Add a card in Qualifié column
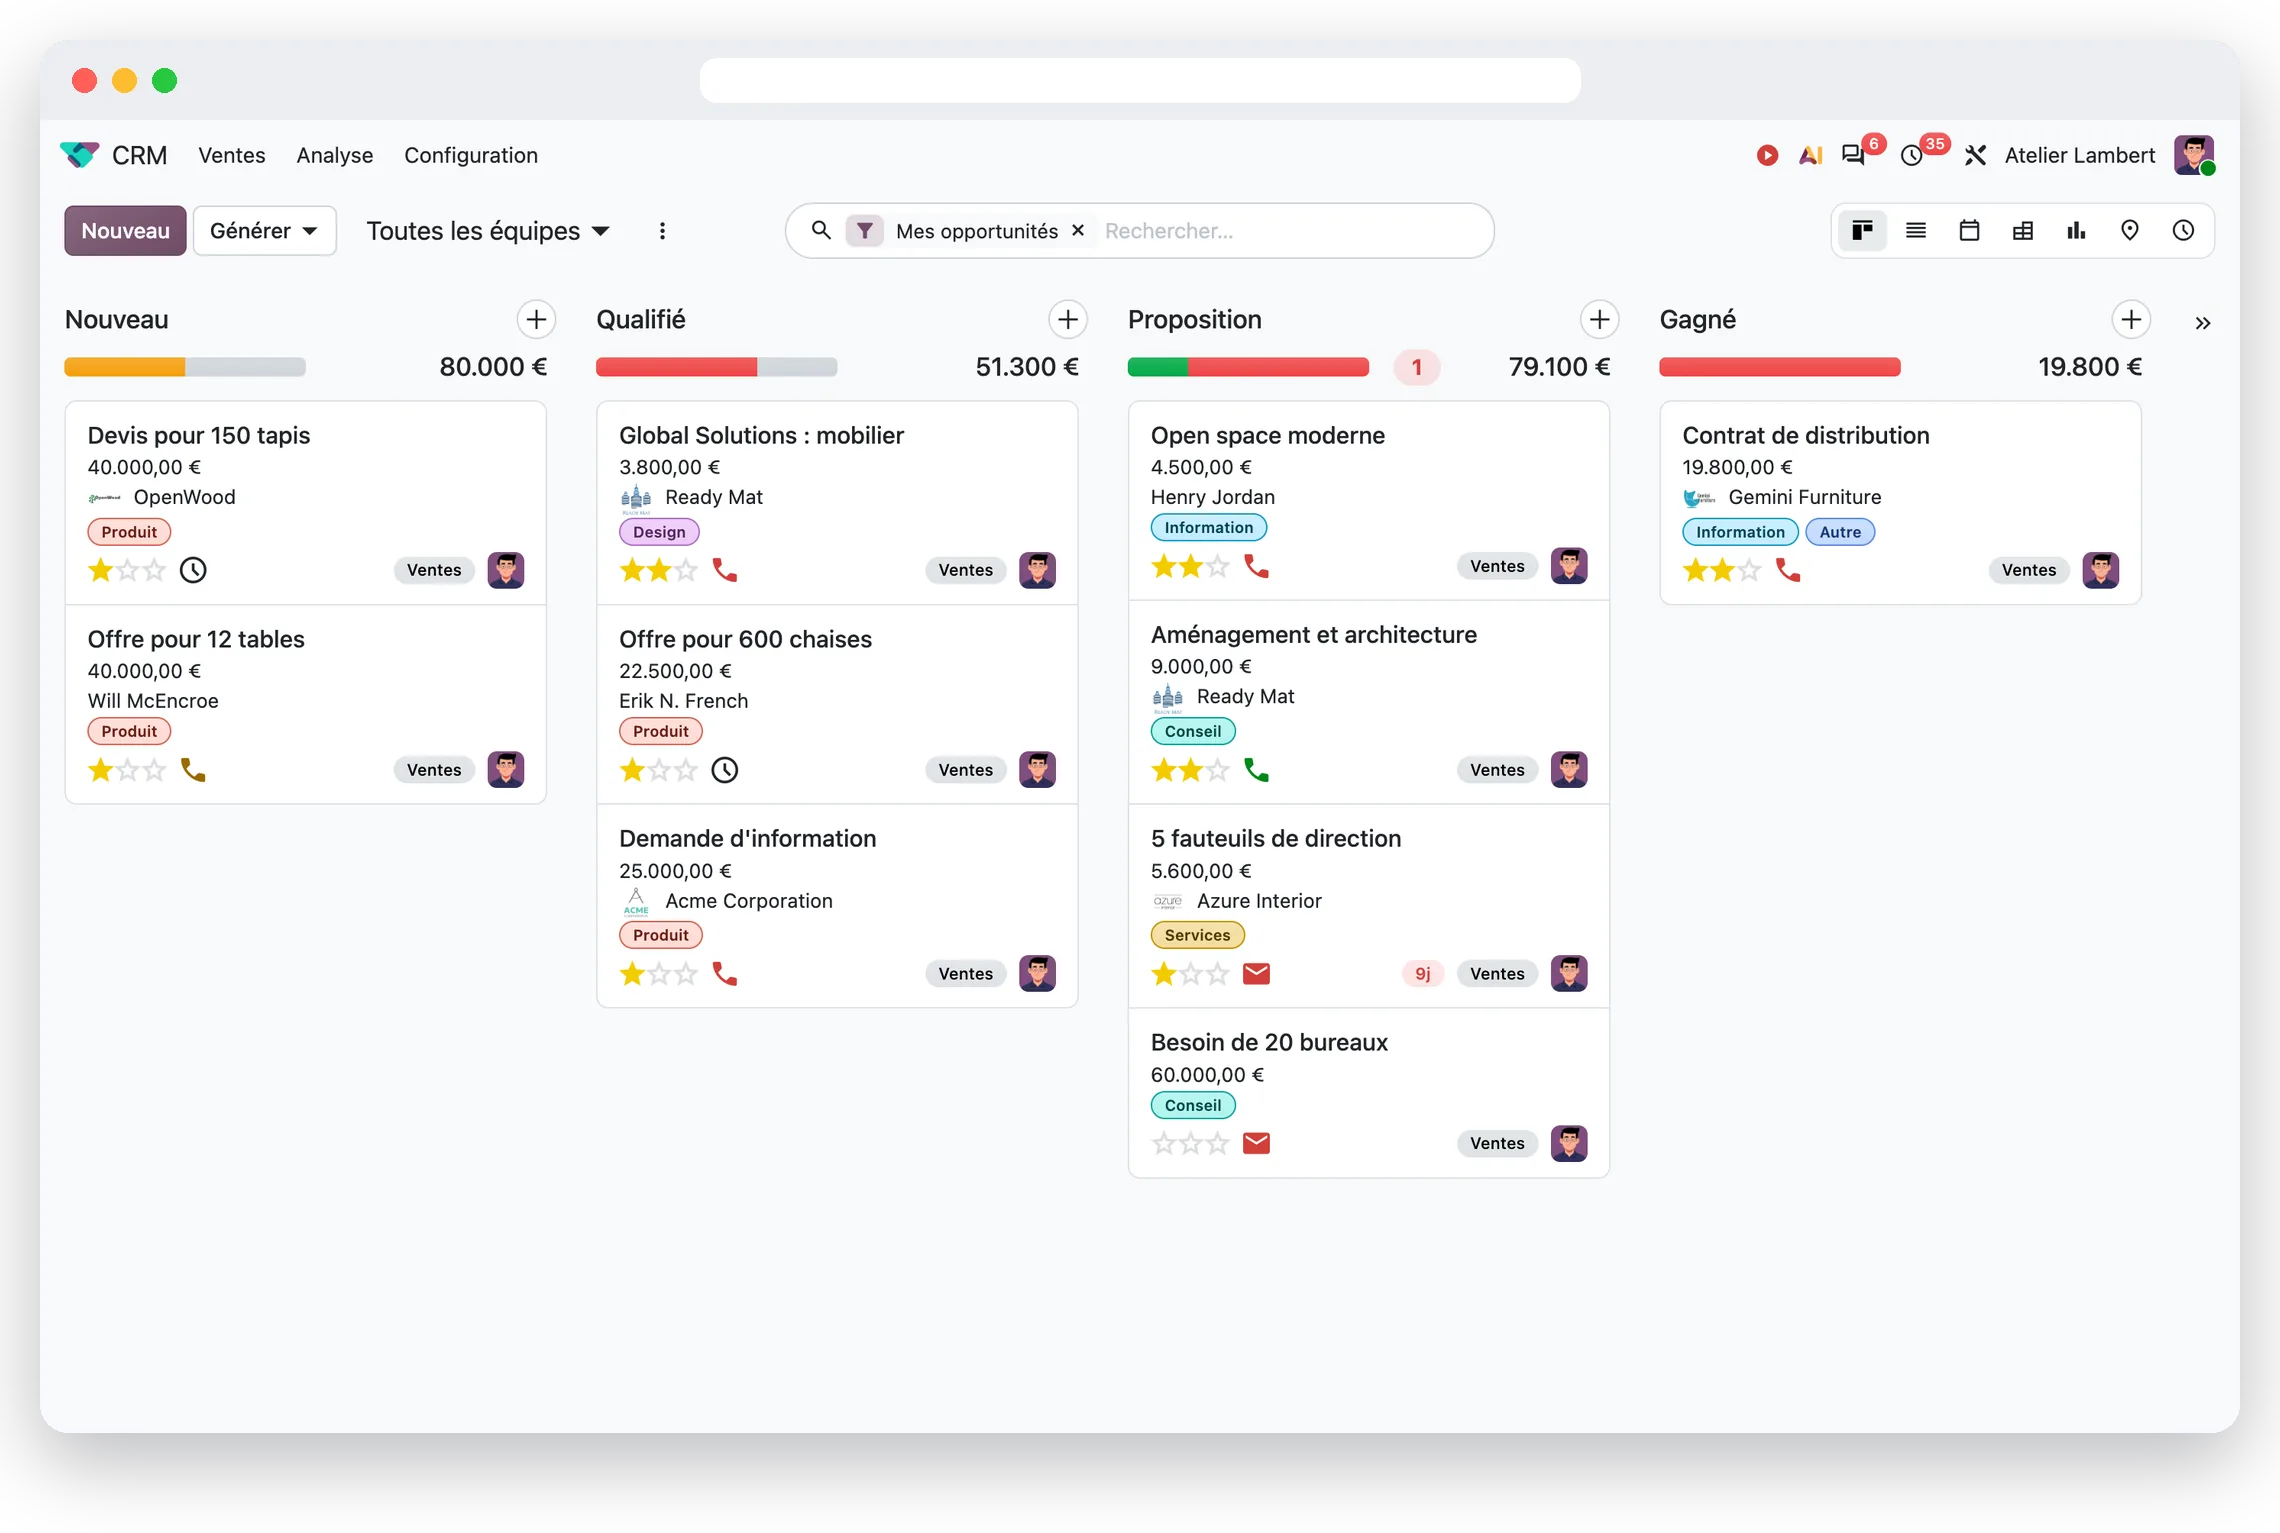Image resolution: width=2280 pixels, height=1533 pixels. pyautogui.click(x=1068, y=320)
